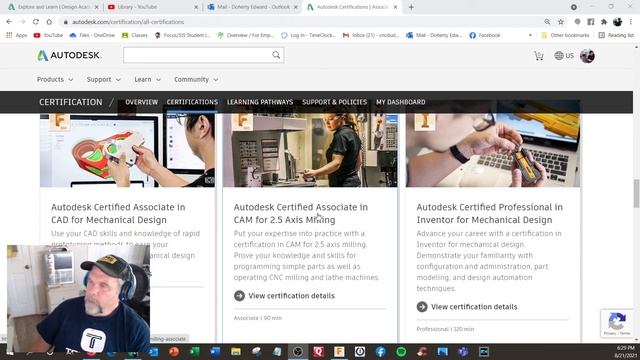Screen dimensions: 640x360
Task: Open the My Dashboard tab
Action: pyautogui.click(x=400, y=102)
